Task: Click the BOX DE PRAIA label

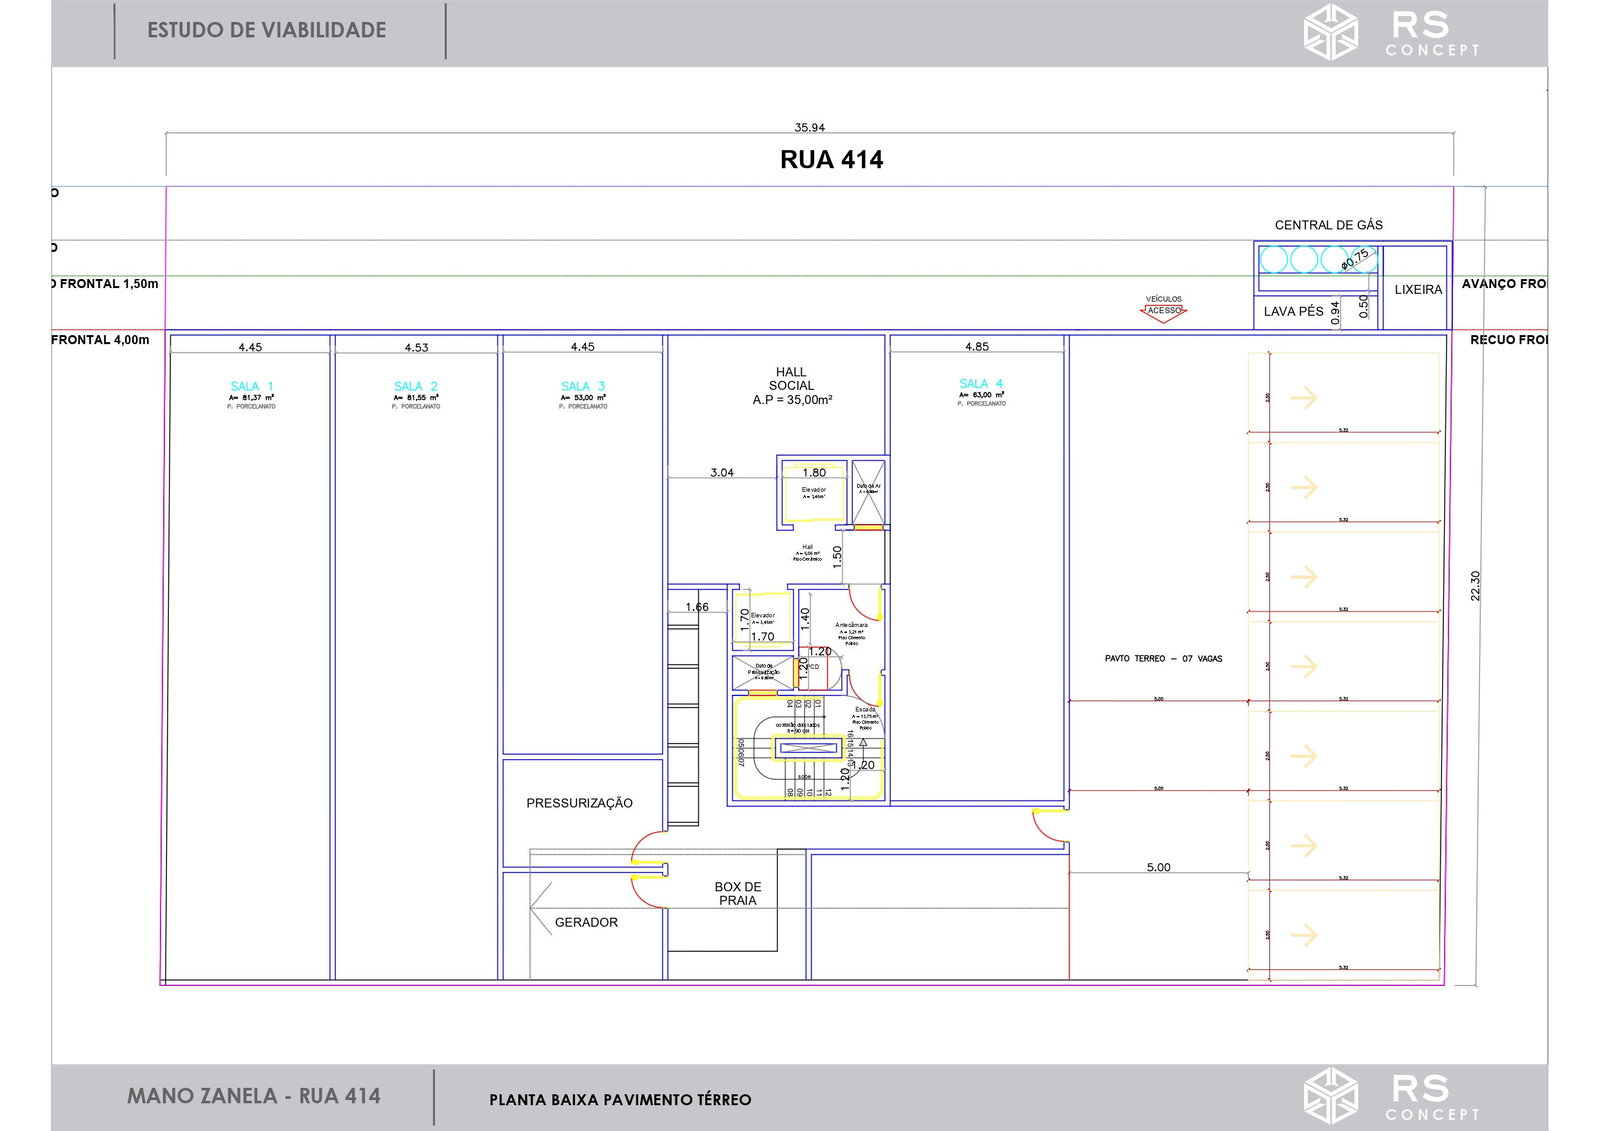Action: point(738,893)
